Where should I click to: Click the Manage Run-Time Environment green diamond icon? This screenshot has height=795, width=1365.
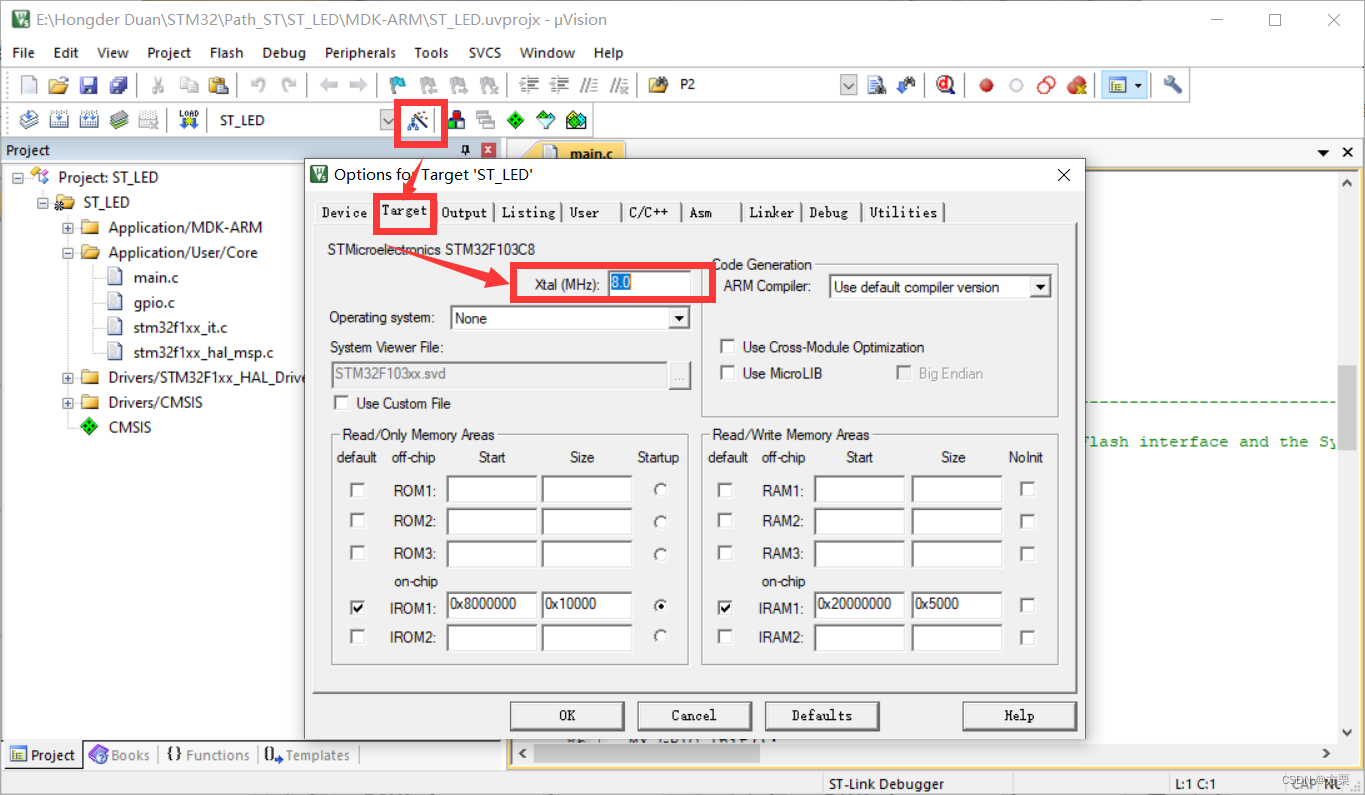[x=516, y=120]
